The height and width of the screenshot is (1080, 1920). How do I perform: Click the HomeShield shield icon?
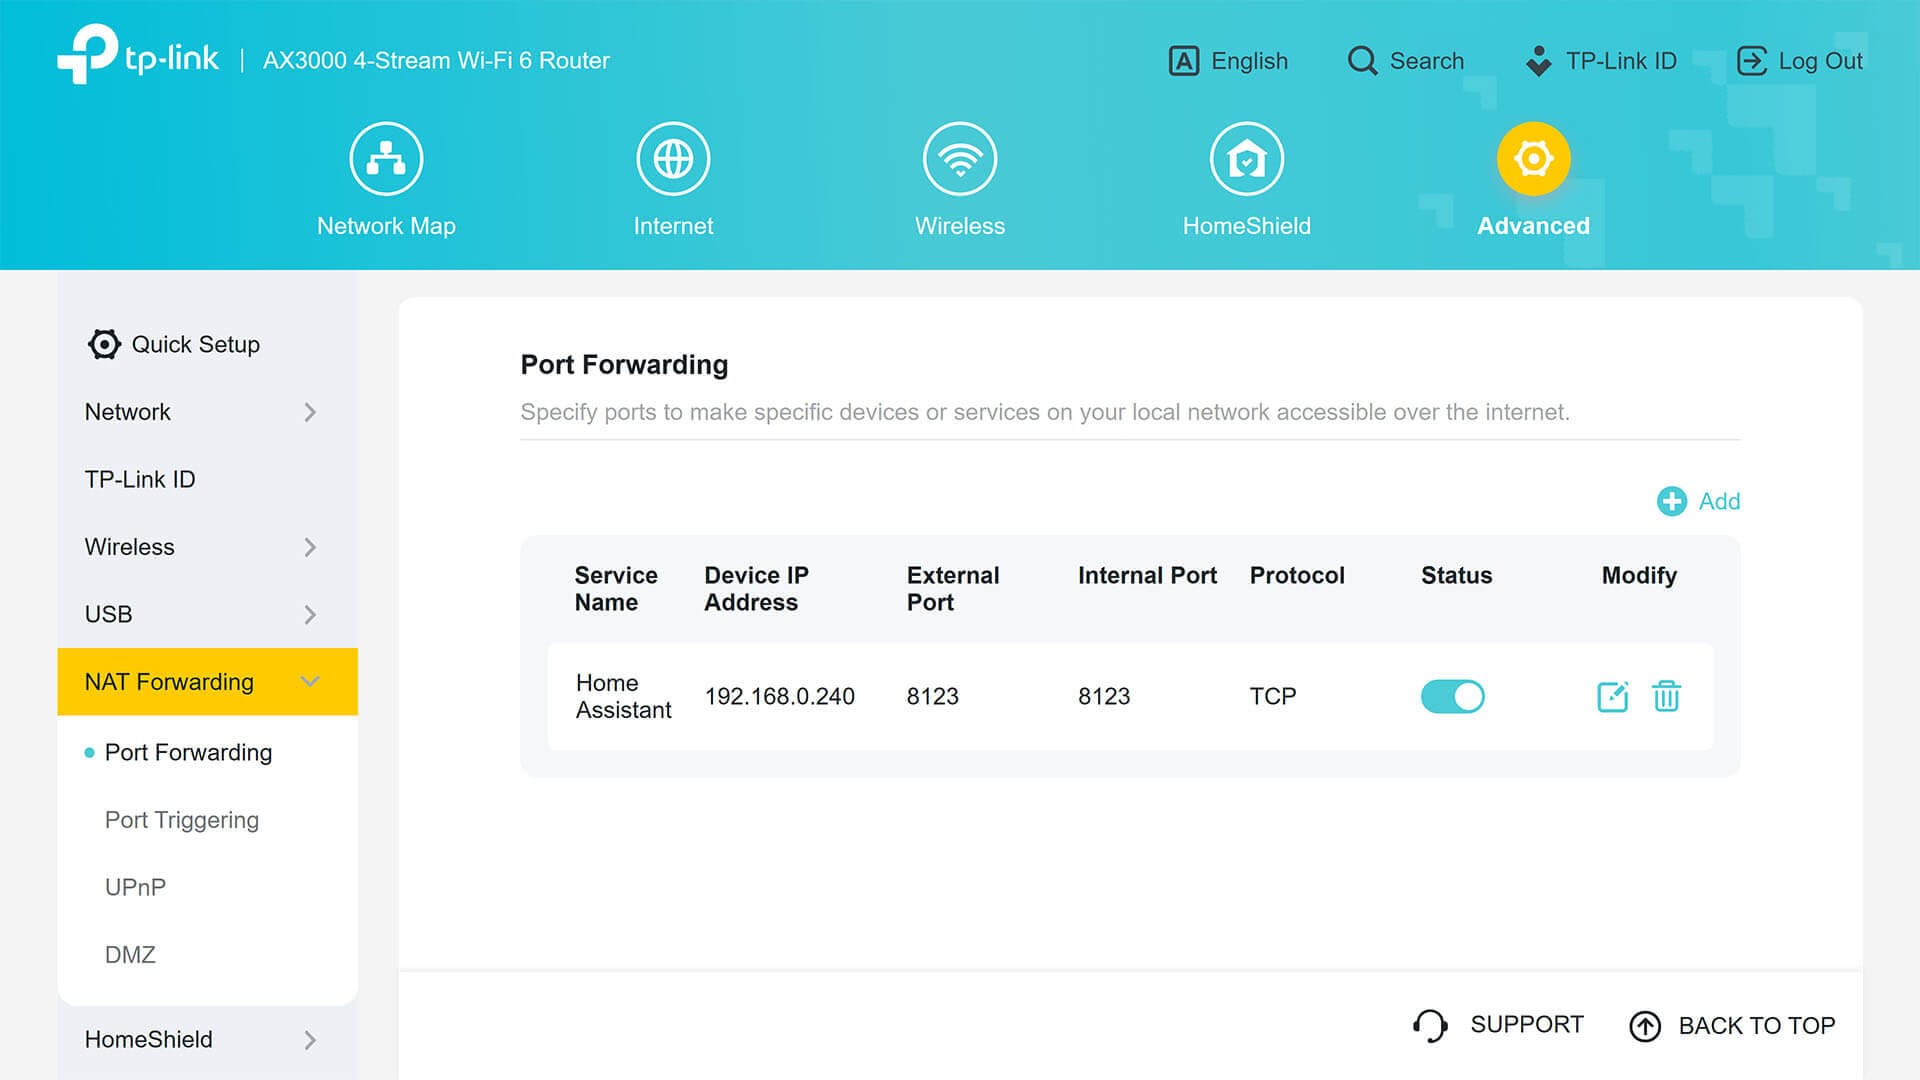[x=1246, y=158]
